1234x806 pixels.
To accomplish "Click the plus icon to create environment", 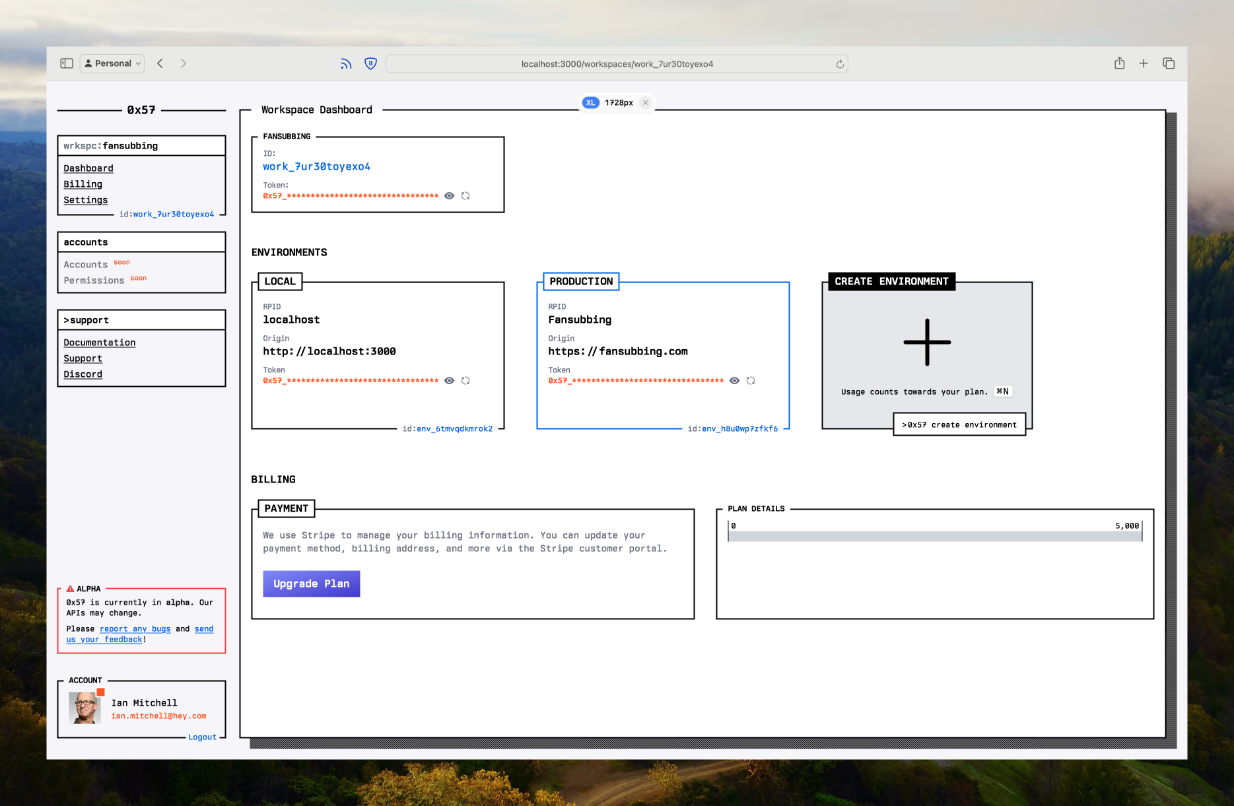I will [926, 342].
